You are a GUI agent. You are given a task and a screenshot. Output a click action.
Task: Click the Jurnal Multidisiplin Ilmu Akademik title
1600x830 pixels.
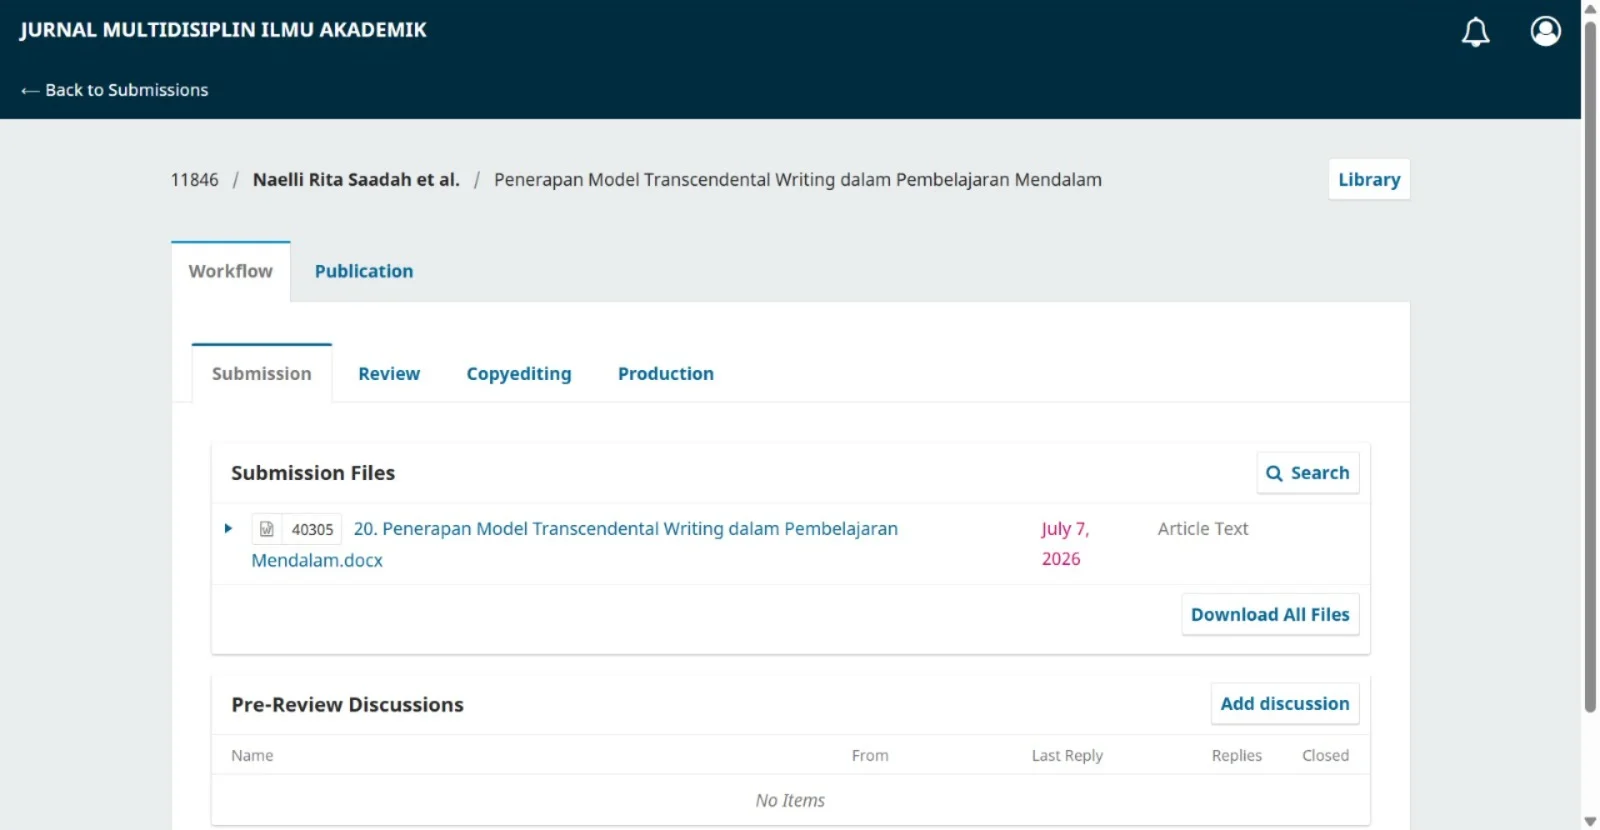pos(223,30)
